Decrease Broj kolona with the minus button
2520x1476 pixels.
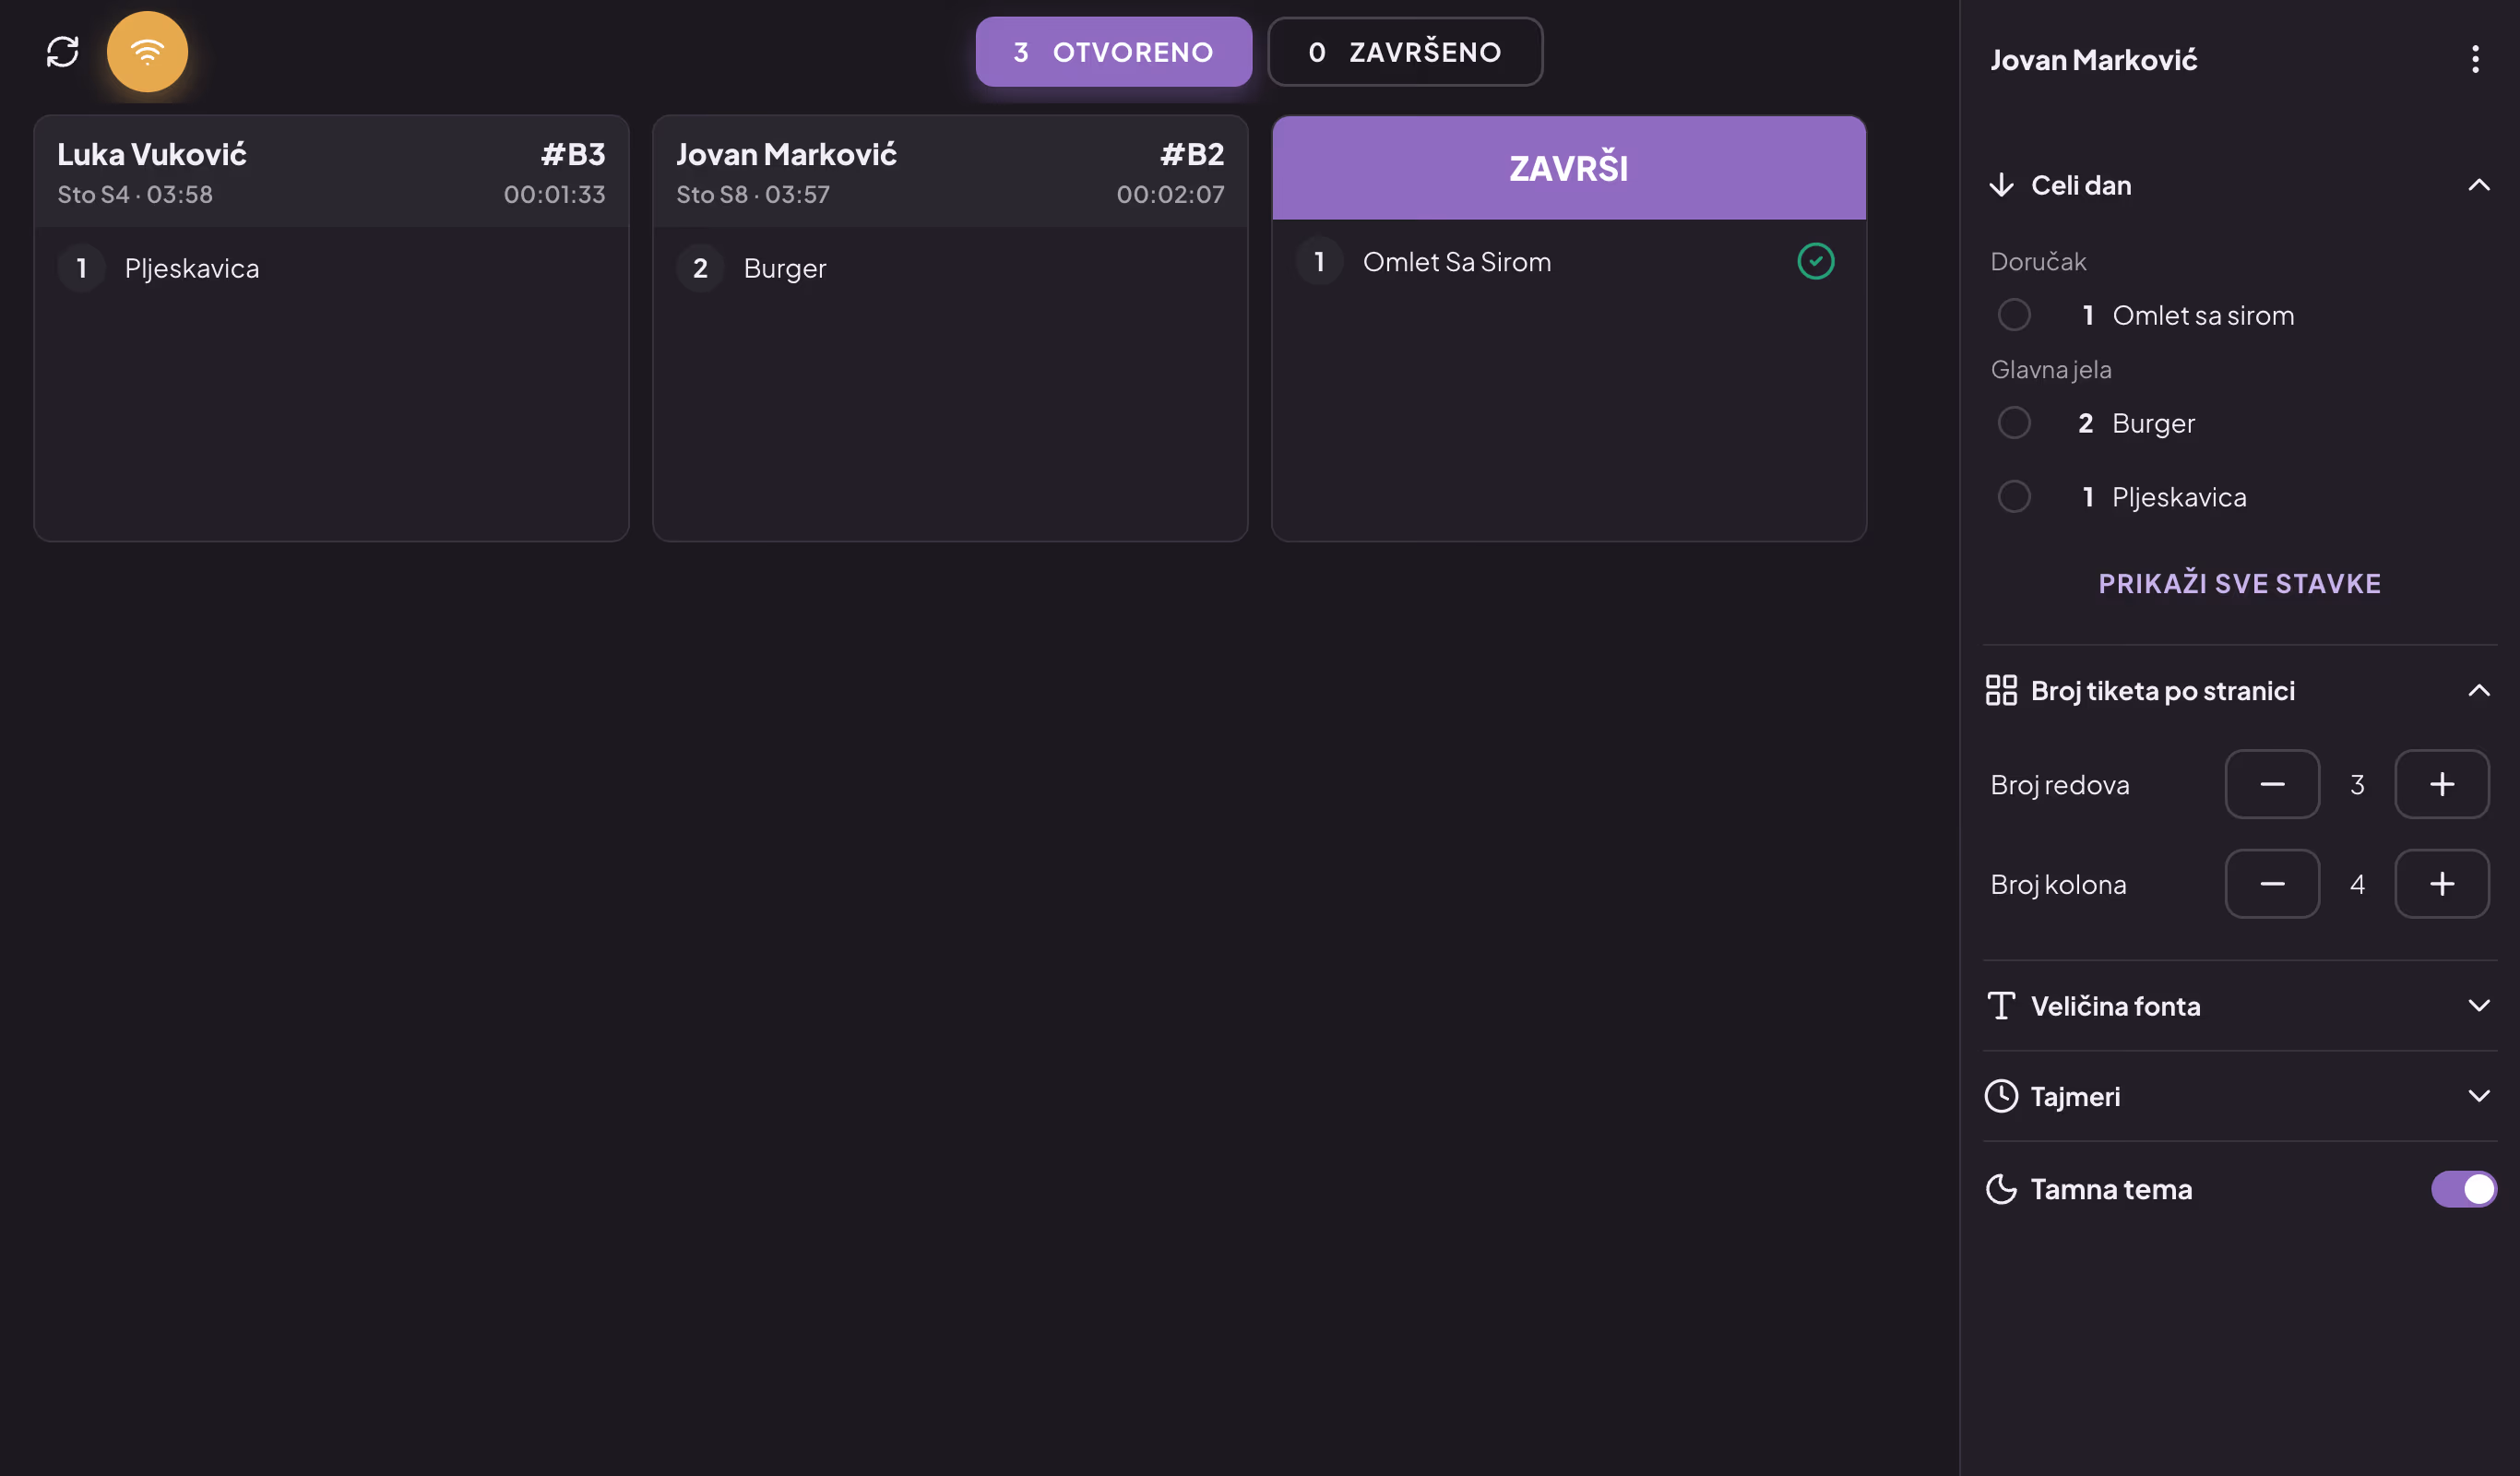[x=2272, y=884]
